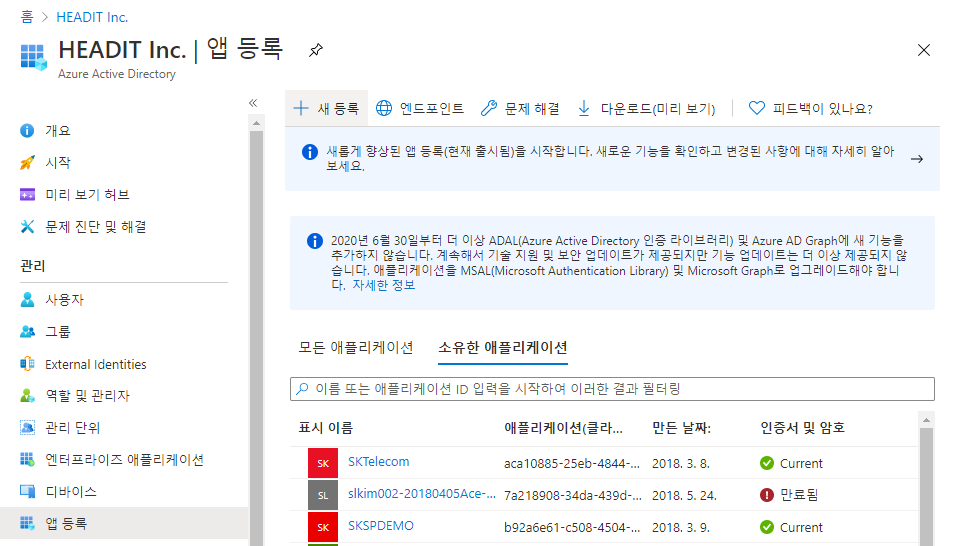Open slkim002-20180405Ace application link
This screenshot has height=546, width=958.
[x=422, y=493]
